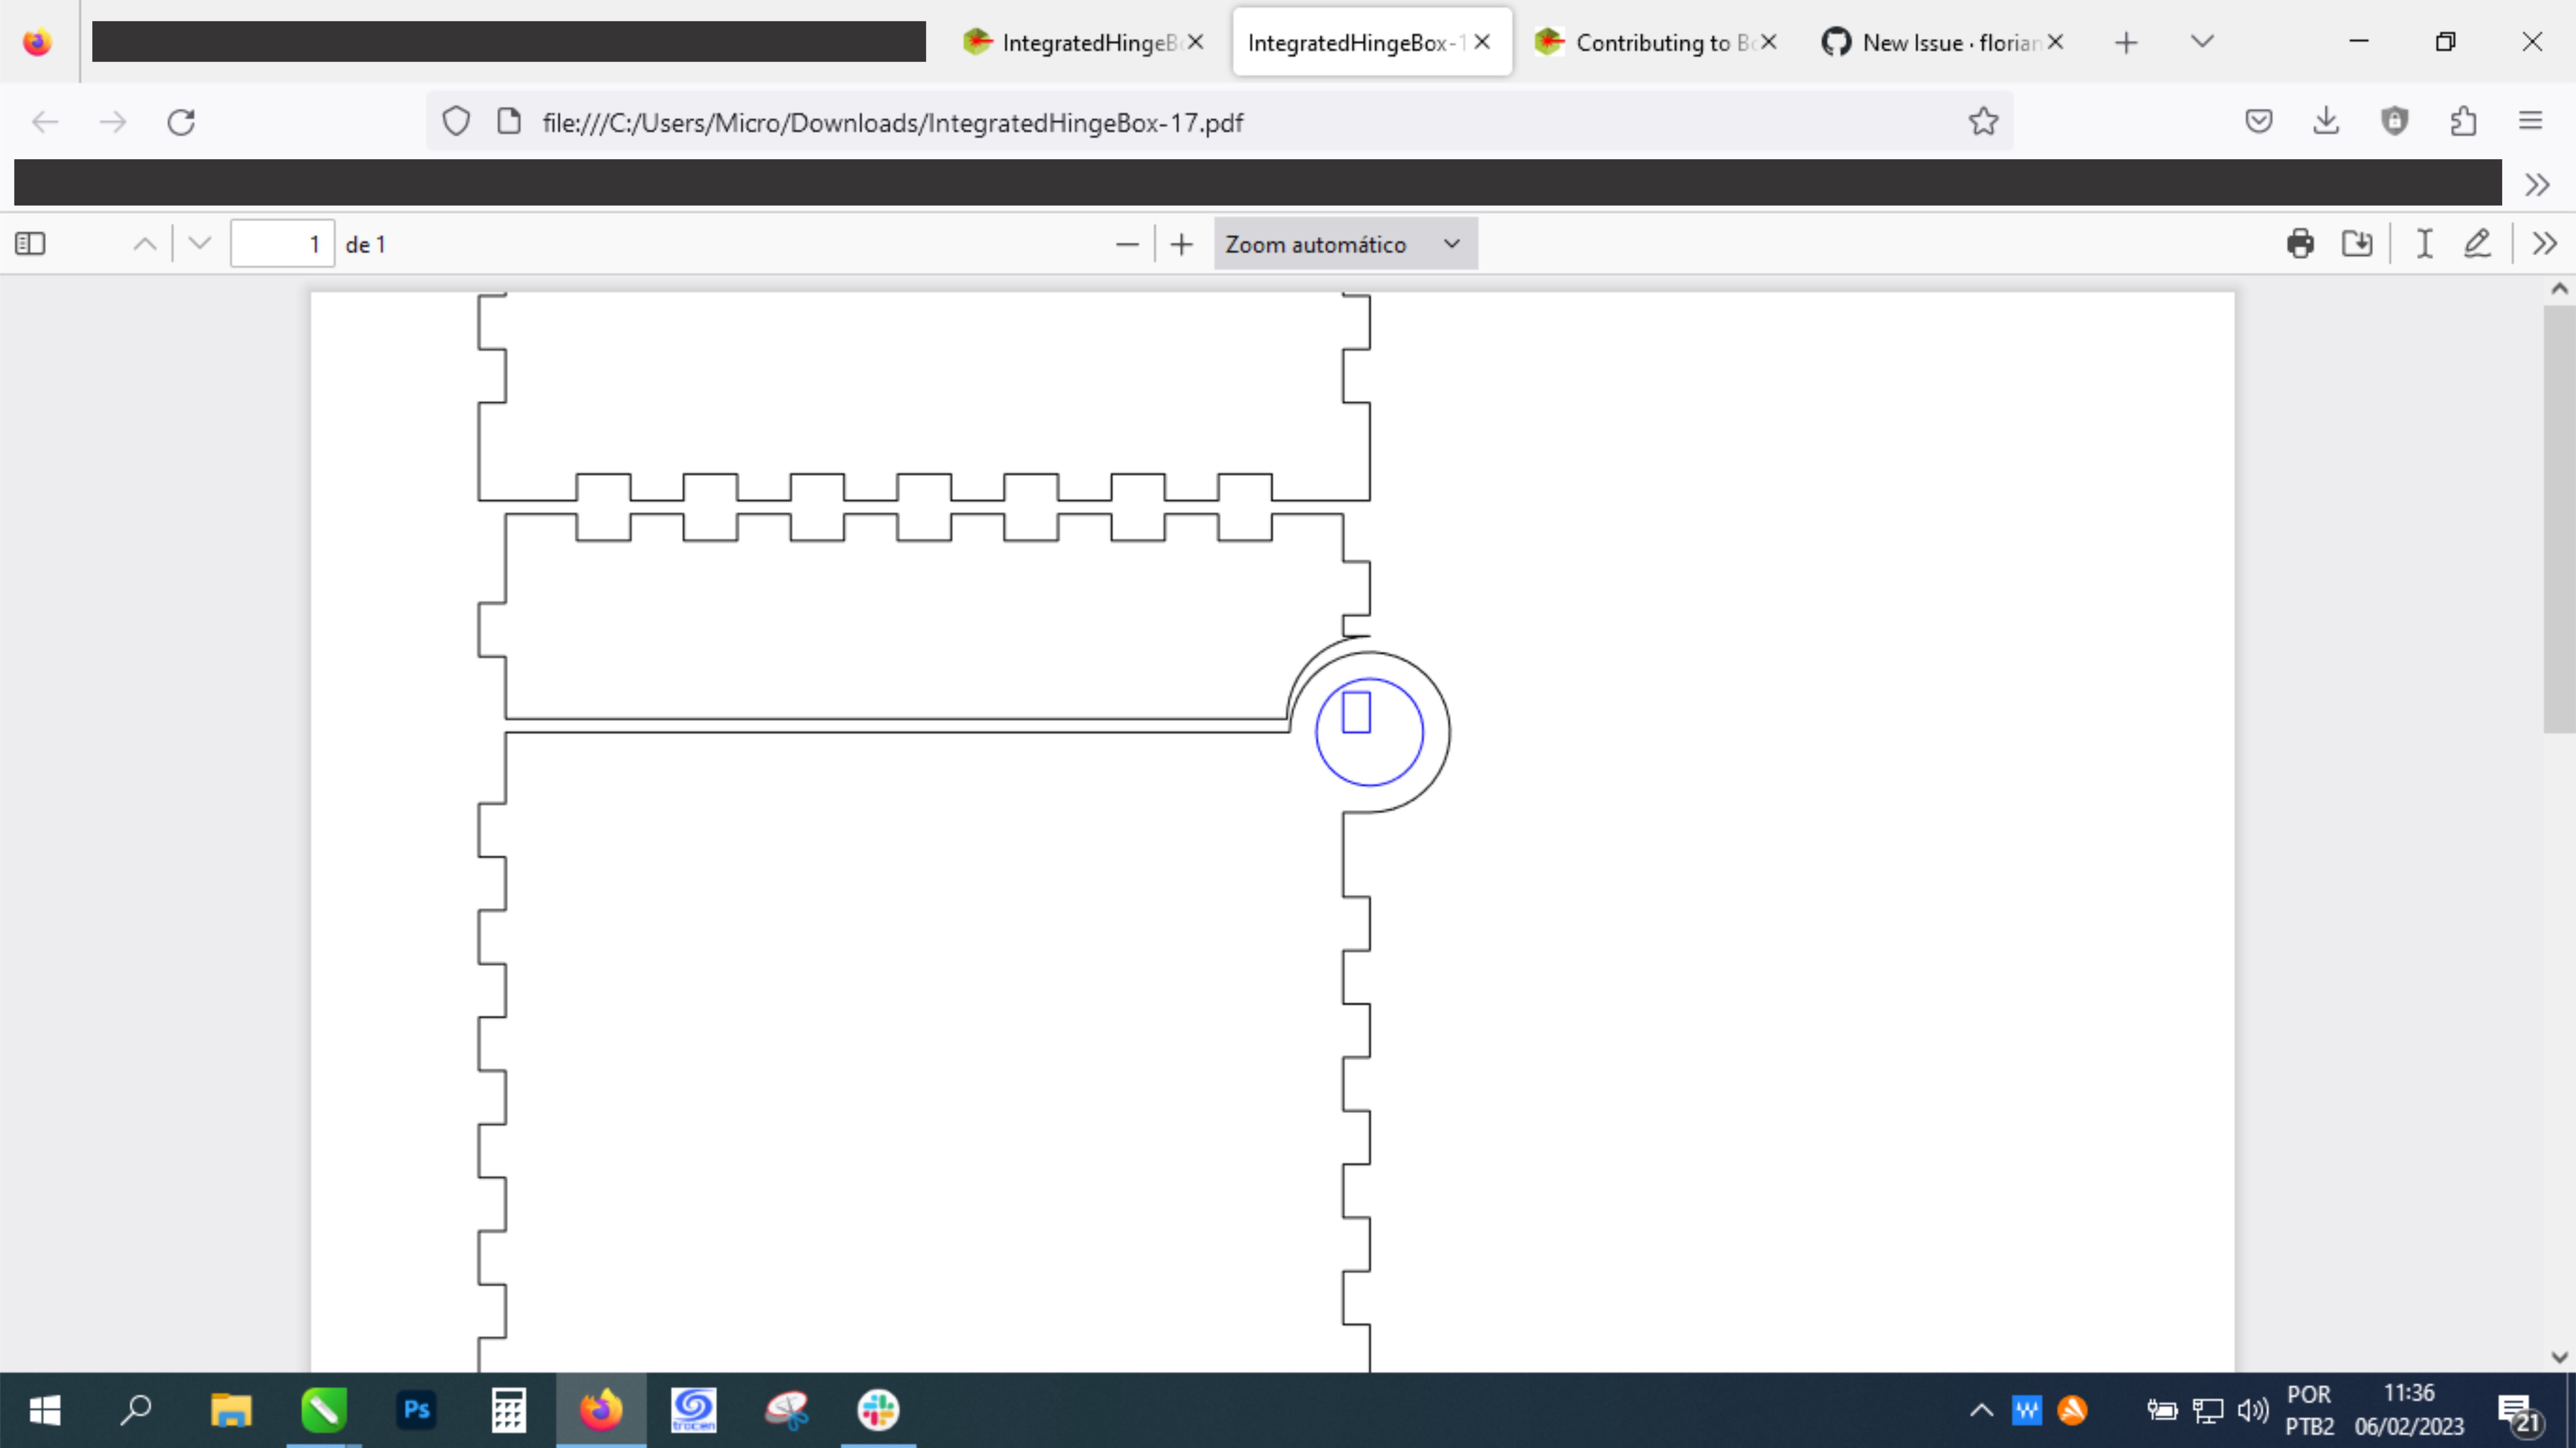Zoom out of the PDF page
The image size is (2576, 1448).
[1127, 243]
